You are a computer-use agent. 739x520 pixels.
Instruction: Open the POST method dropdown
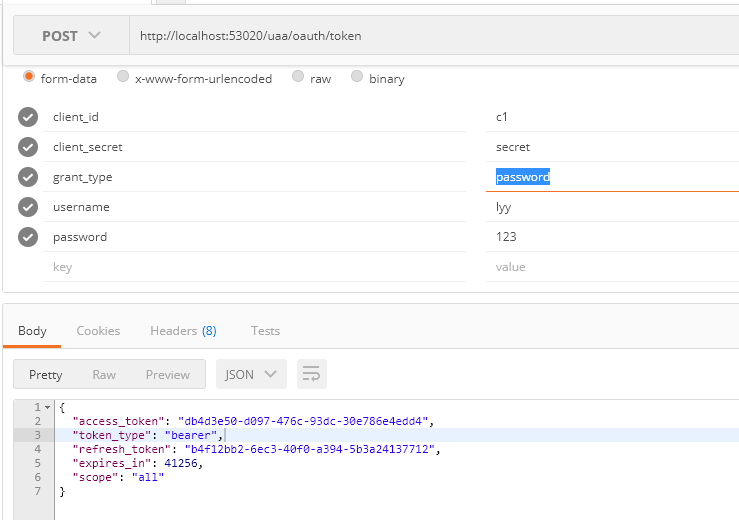click(71, 35)
